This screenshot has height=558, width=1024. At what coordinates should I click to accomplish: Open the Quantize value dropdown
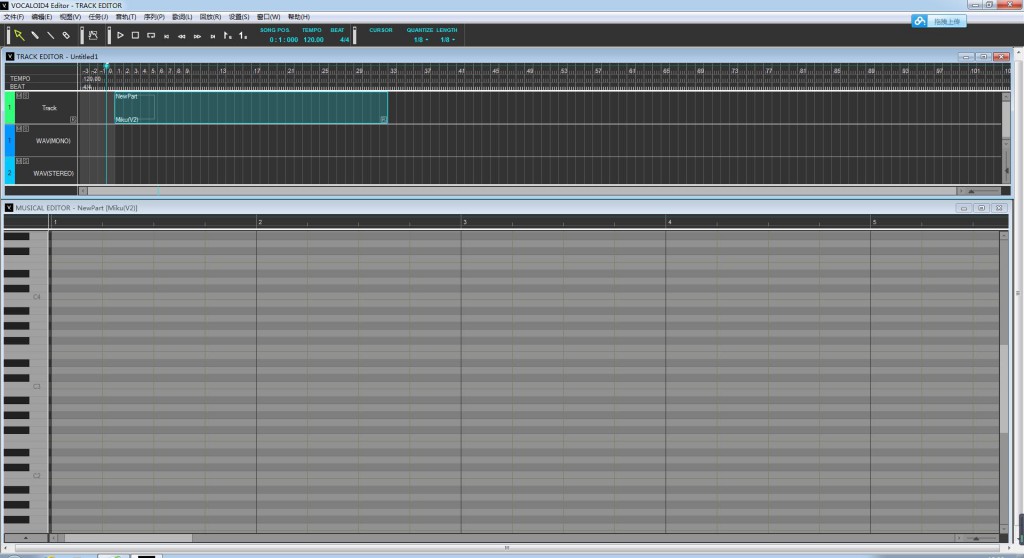click(421, 40)
